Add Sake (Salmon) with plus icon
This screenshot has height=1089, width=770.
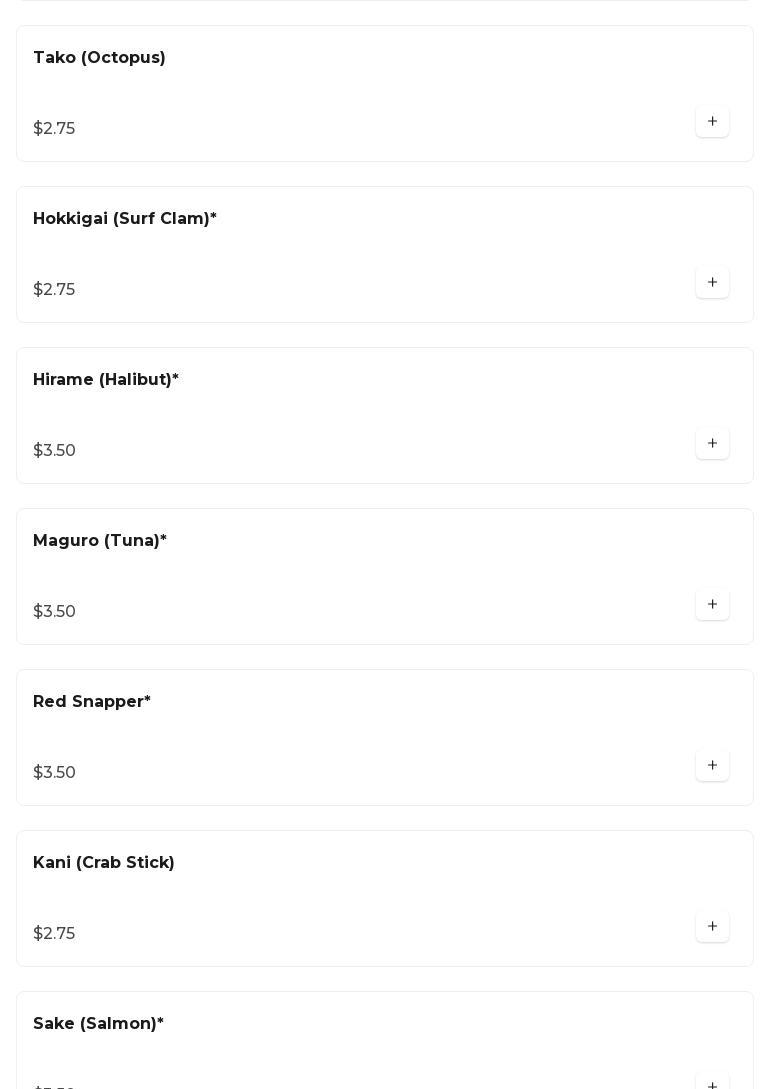712,1084
